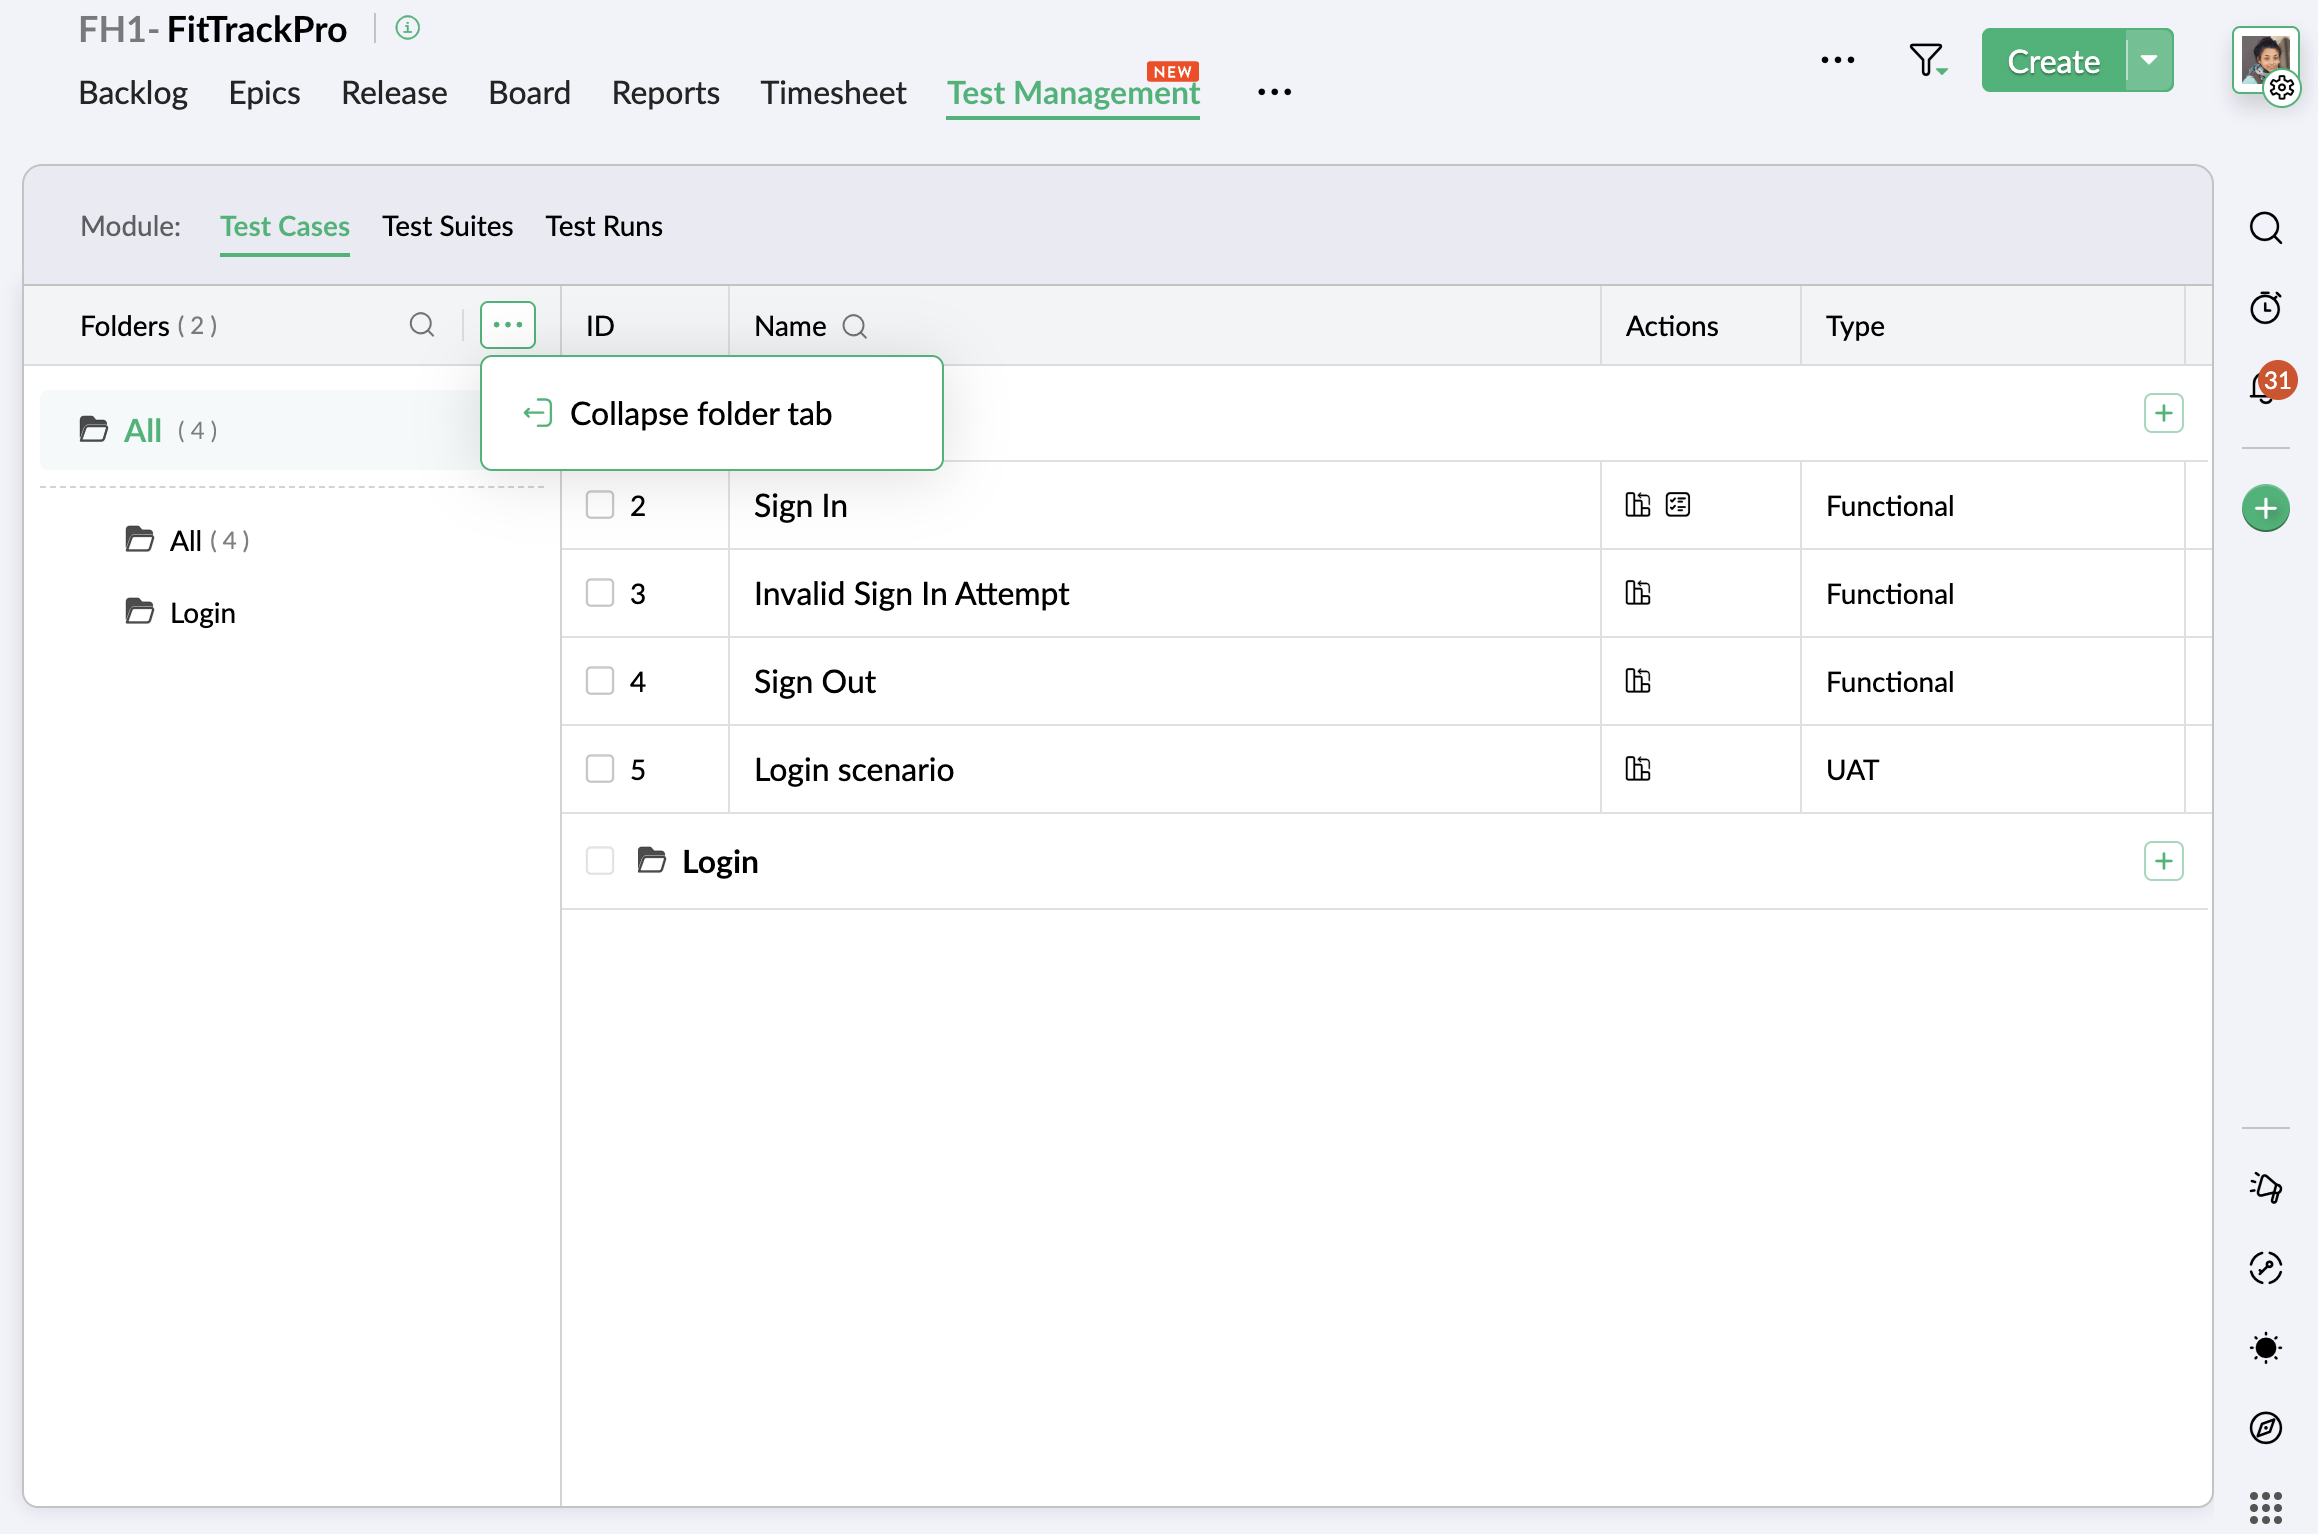Open the apps grid icon
This screenshot has width=2318, height=1534.
point(2265,1507)
